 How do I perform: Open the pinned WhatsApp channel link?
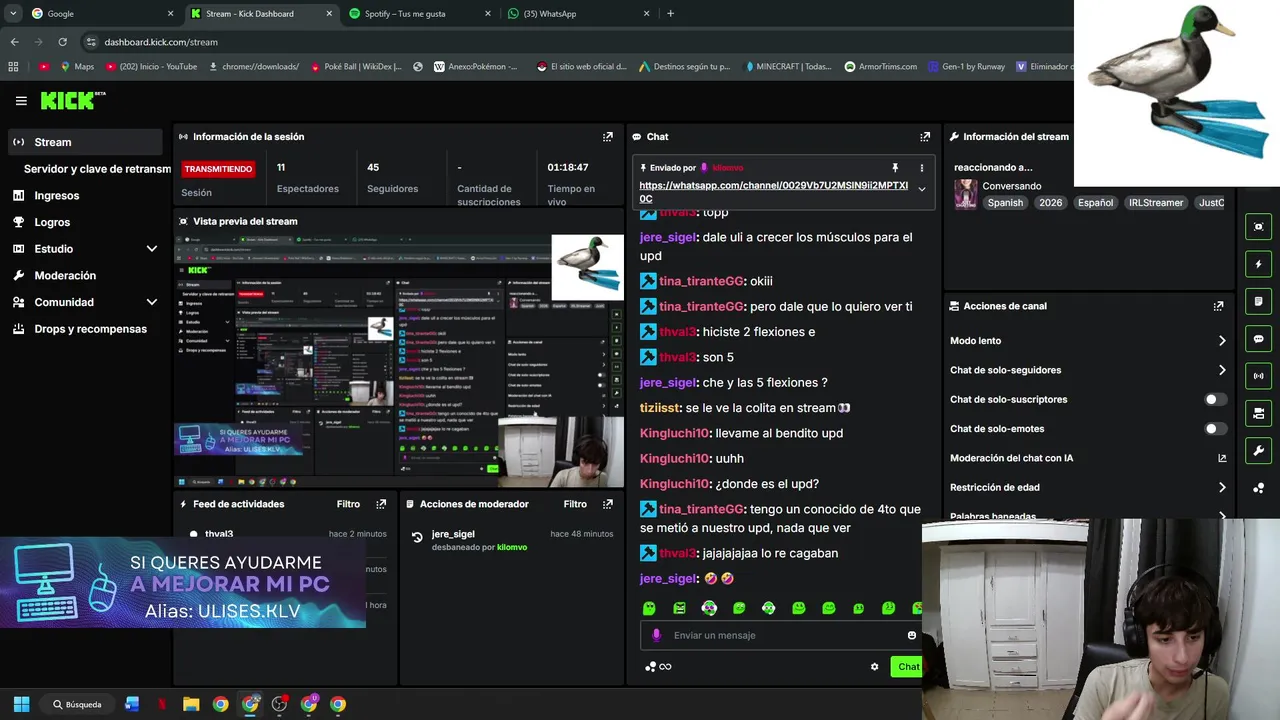tap(773, 192)
